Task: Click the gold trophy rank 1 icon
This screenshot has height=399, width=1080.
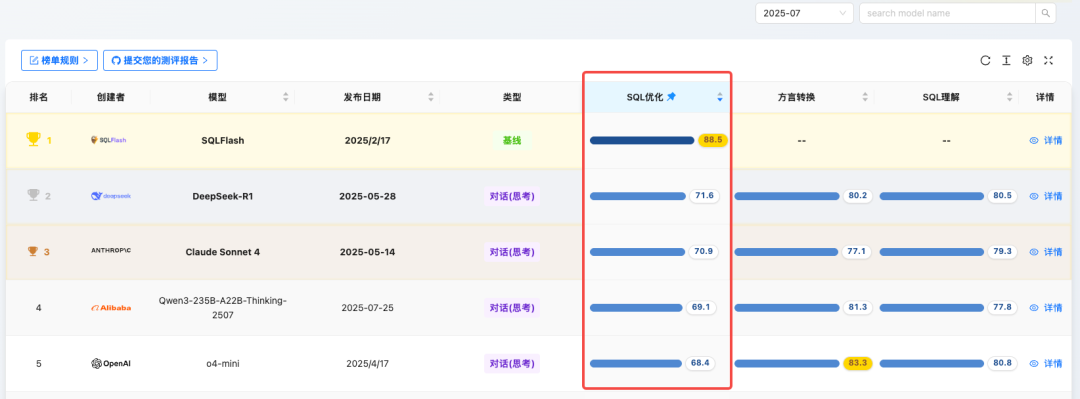Action: [x=33, y=140]
